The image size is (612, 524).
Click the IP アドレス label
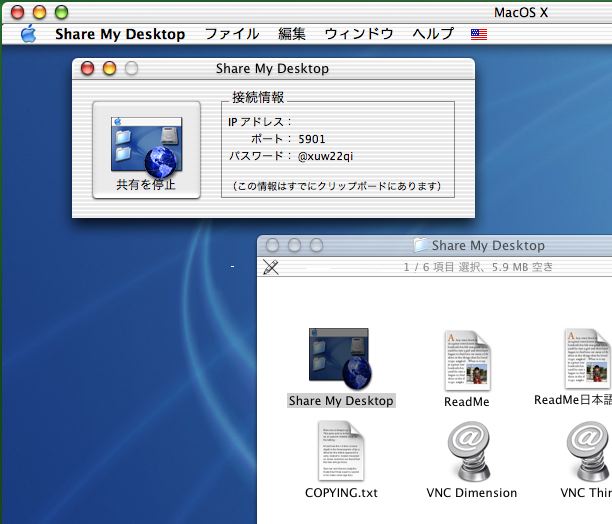coord(260,122)
